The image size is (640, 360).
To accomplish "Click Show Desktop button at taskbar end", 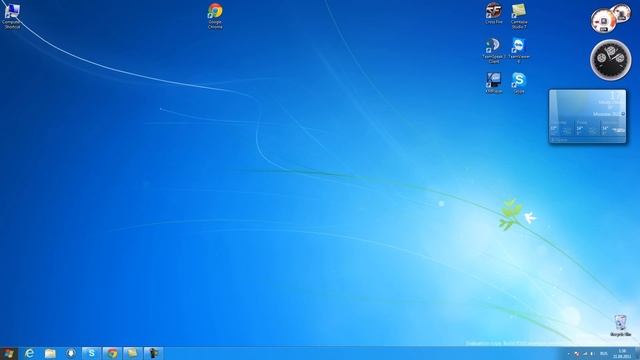I will (637, 354).
